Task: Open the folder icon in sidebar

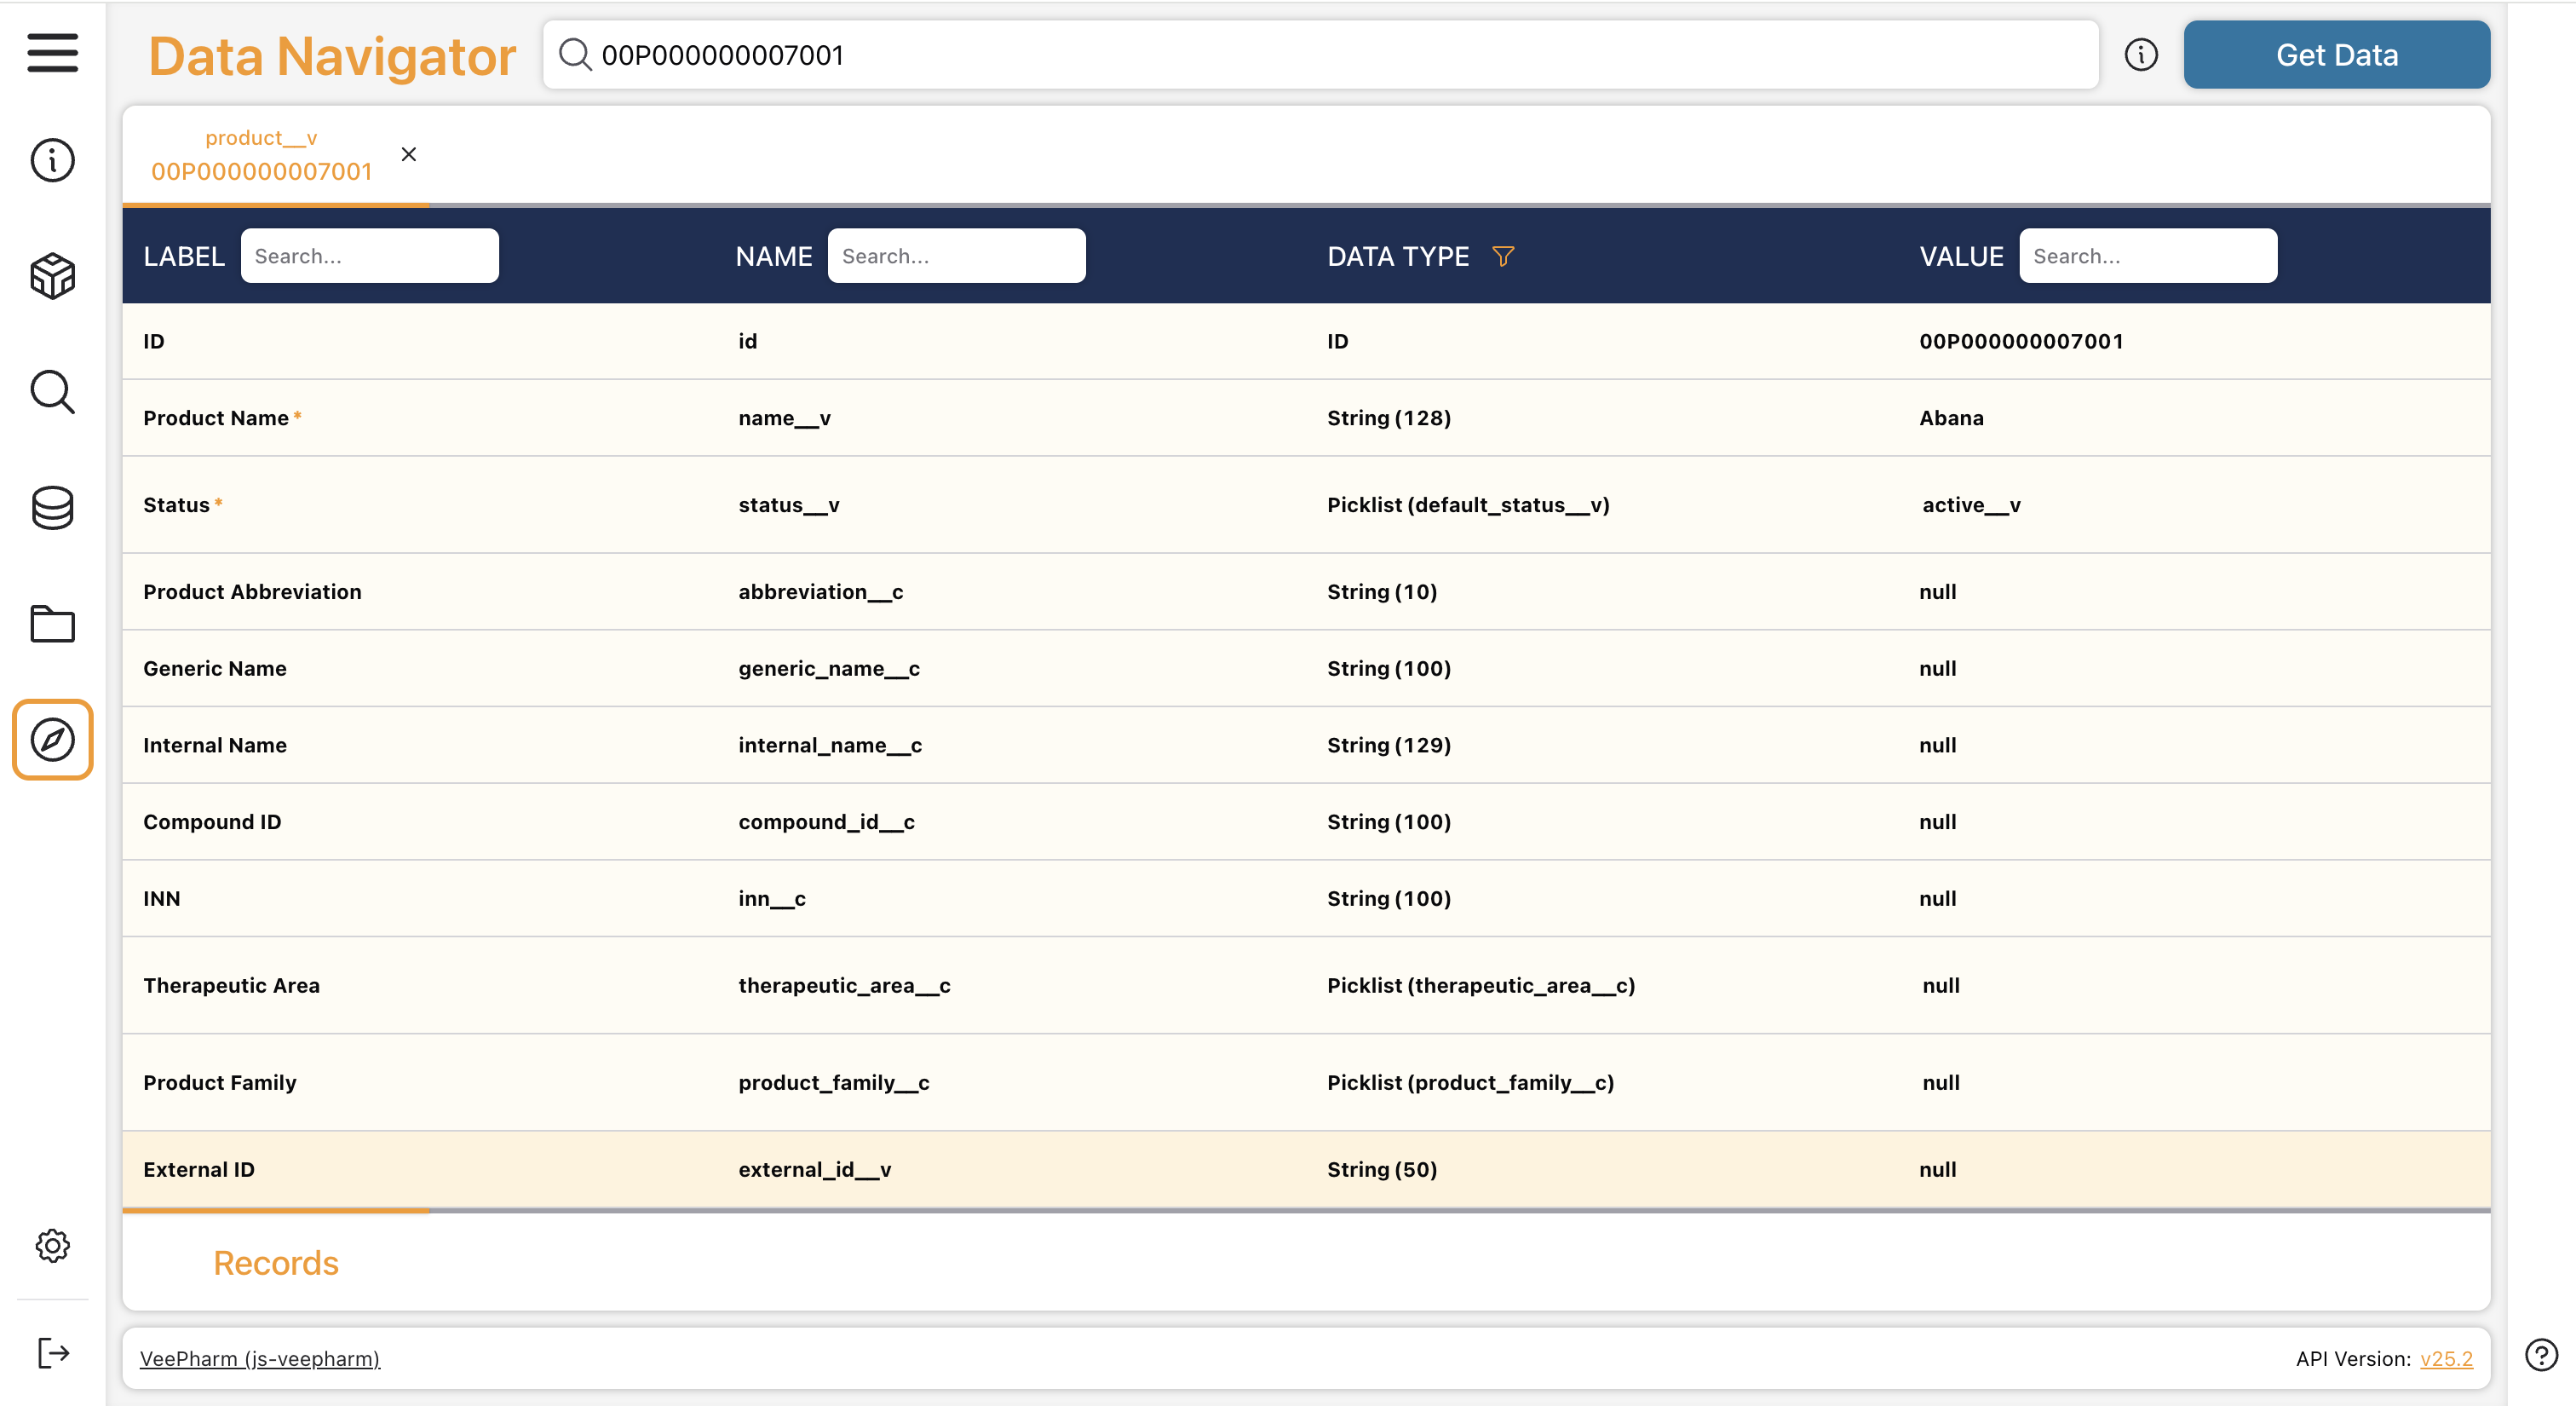Action: [52, 624]
